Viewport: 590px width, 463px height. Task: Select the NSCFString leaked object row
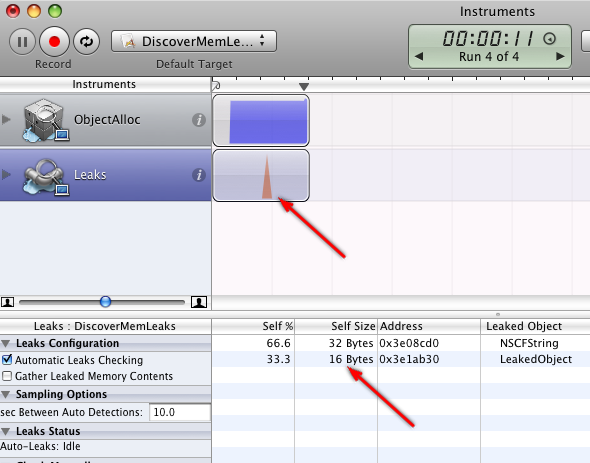point(401,343)
